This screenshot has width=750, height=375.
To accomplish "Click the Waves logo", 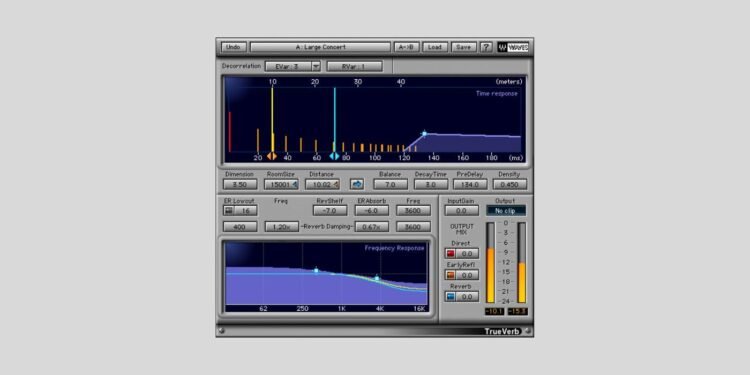I will point(513,47).
